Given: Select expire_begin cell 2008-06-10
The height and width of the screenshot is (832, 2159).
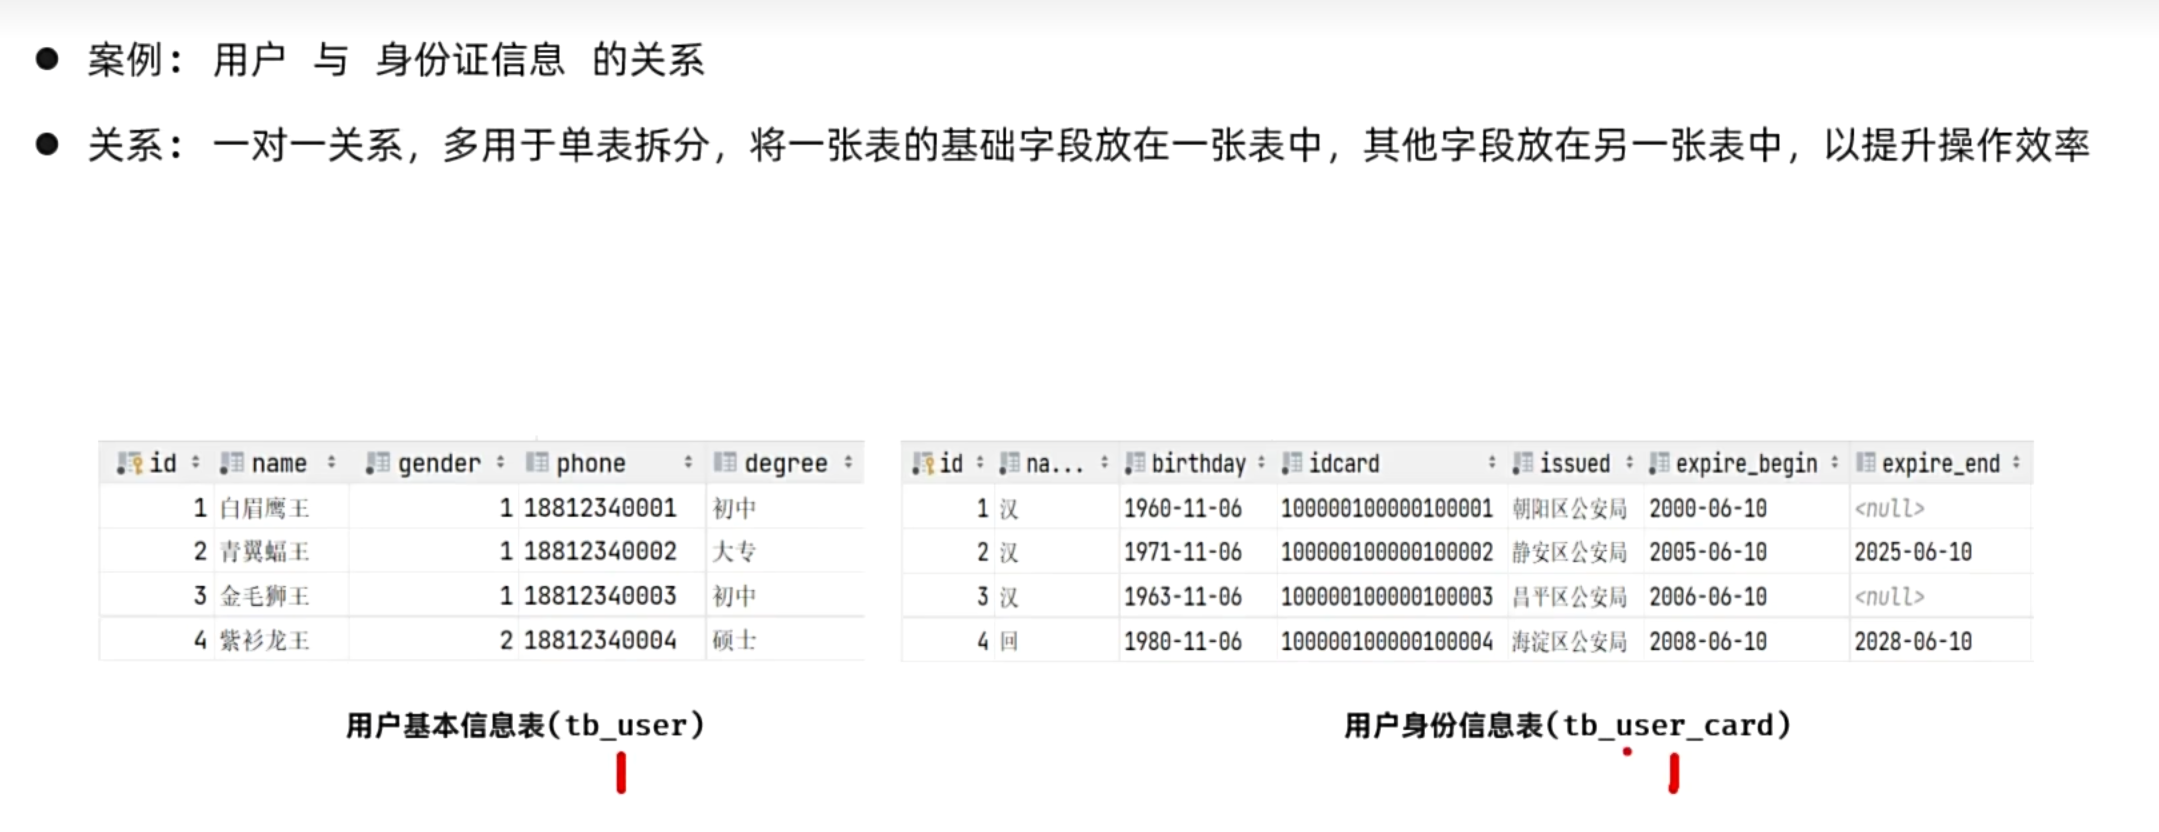Looking at the screenshot, I should click(1708, 641).
